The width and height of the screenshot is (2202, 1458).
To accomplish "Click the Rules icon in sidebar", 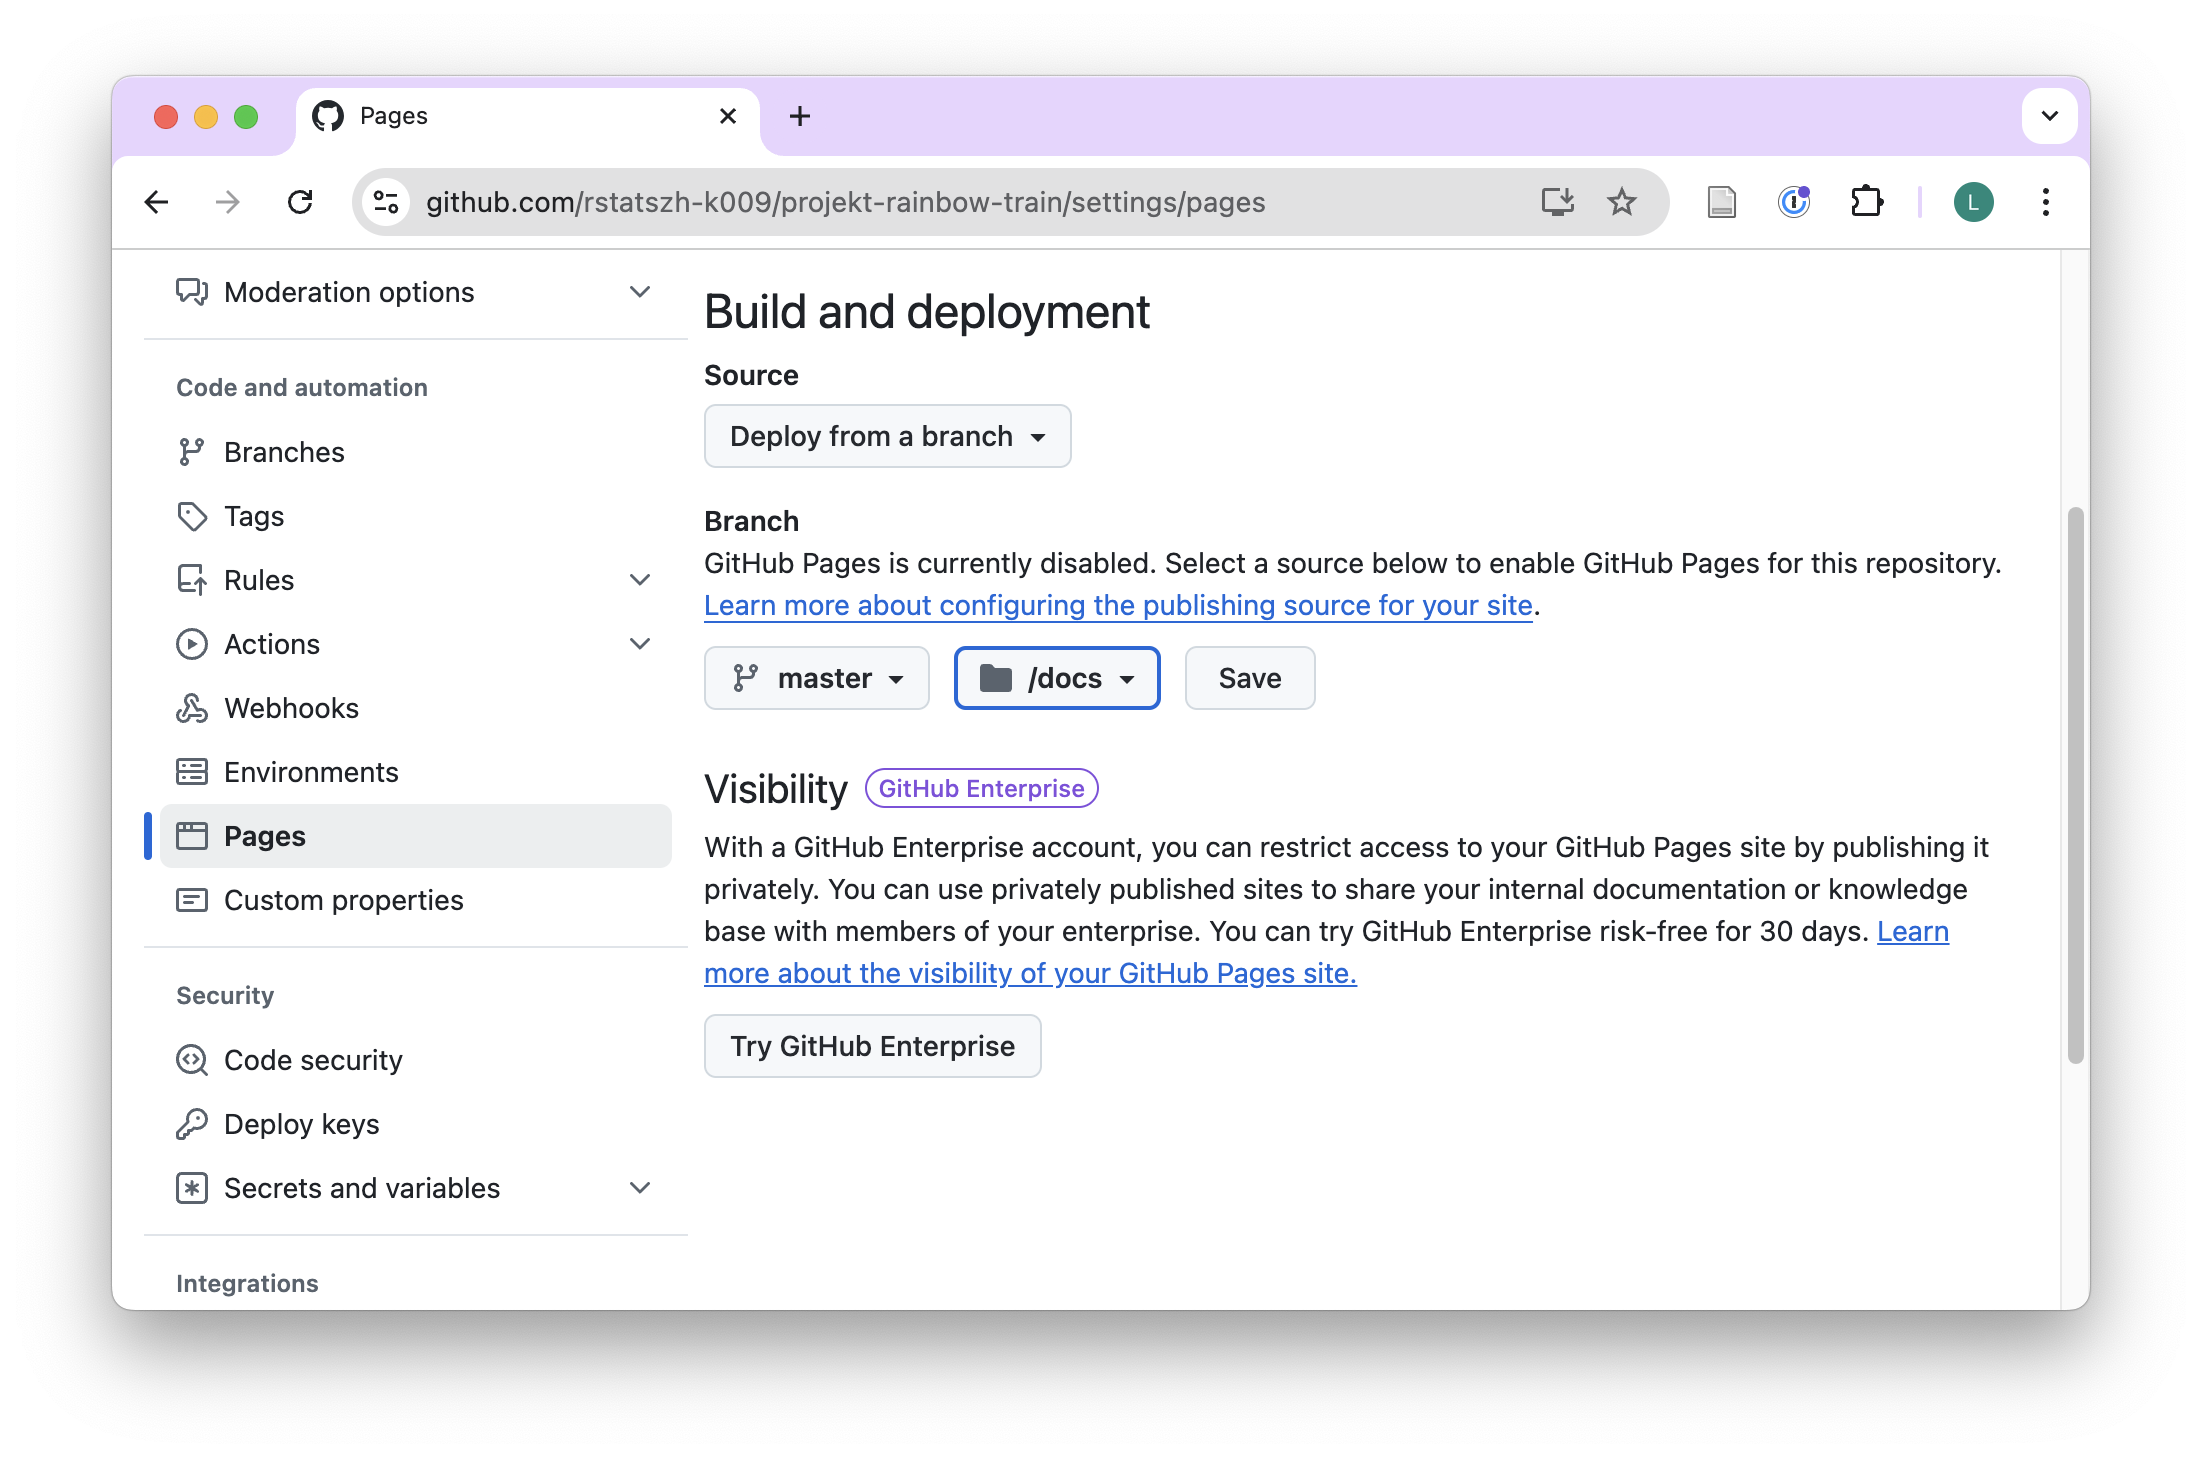I will pos(192,580).
